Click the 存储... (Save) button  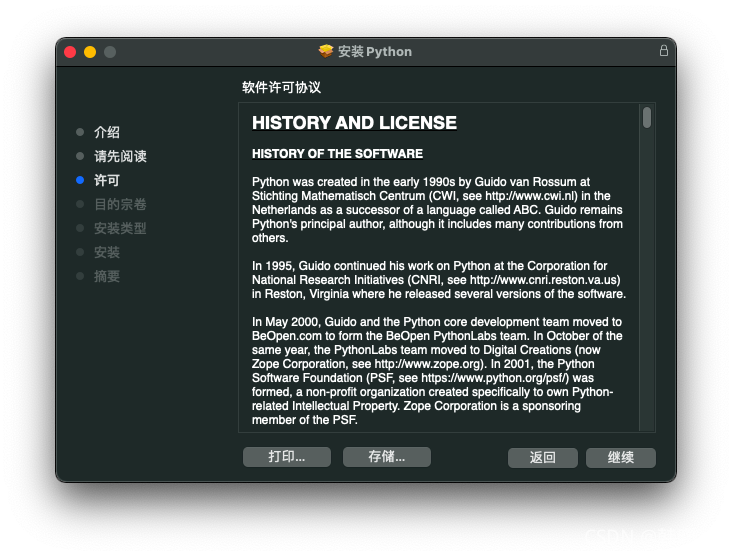tap(387, 457)
